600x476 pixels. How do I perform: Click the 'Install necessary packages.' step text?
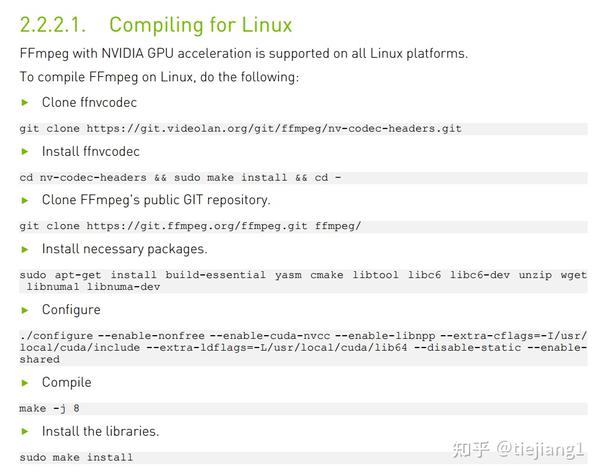click(124, 248)
